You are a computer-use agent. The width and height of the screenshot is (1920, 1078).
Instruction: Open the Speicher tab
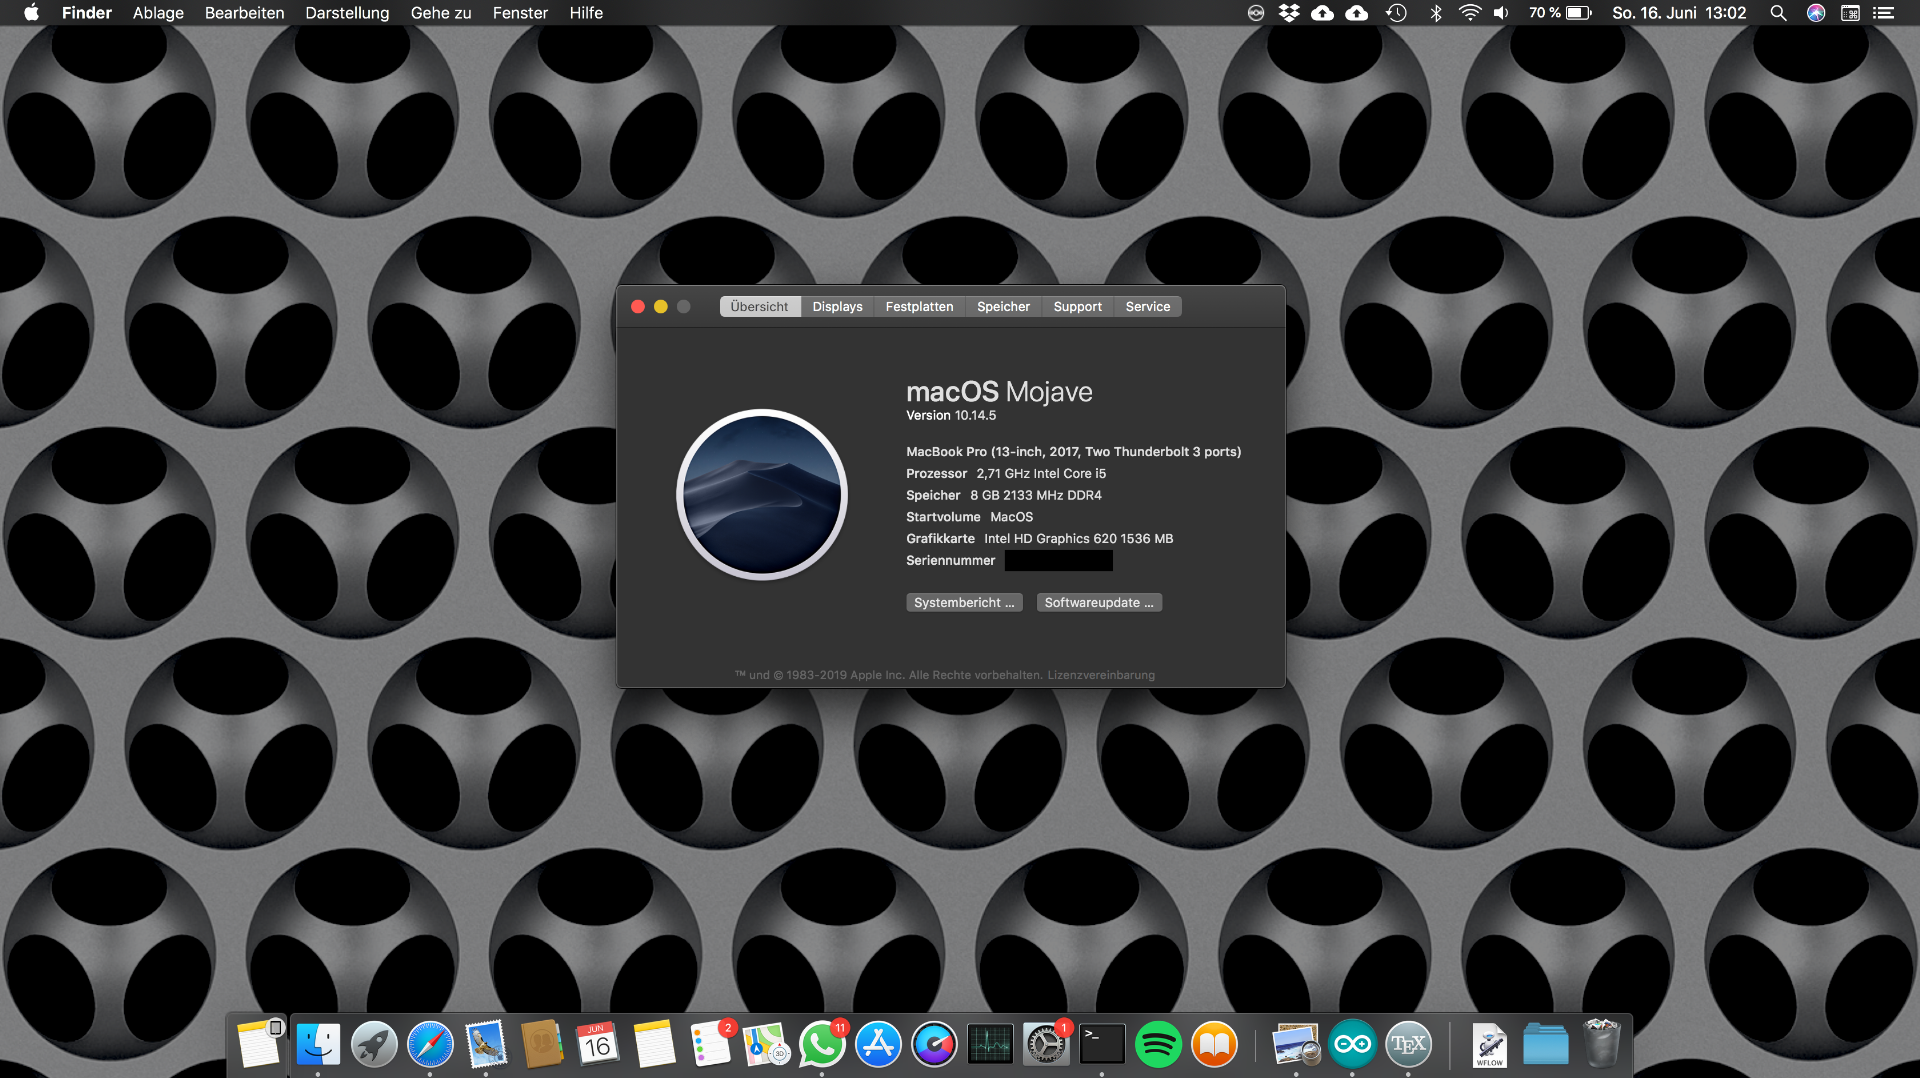[x=1003, y=307]
